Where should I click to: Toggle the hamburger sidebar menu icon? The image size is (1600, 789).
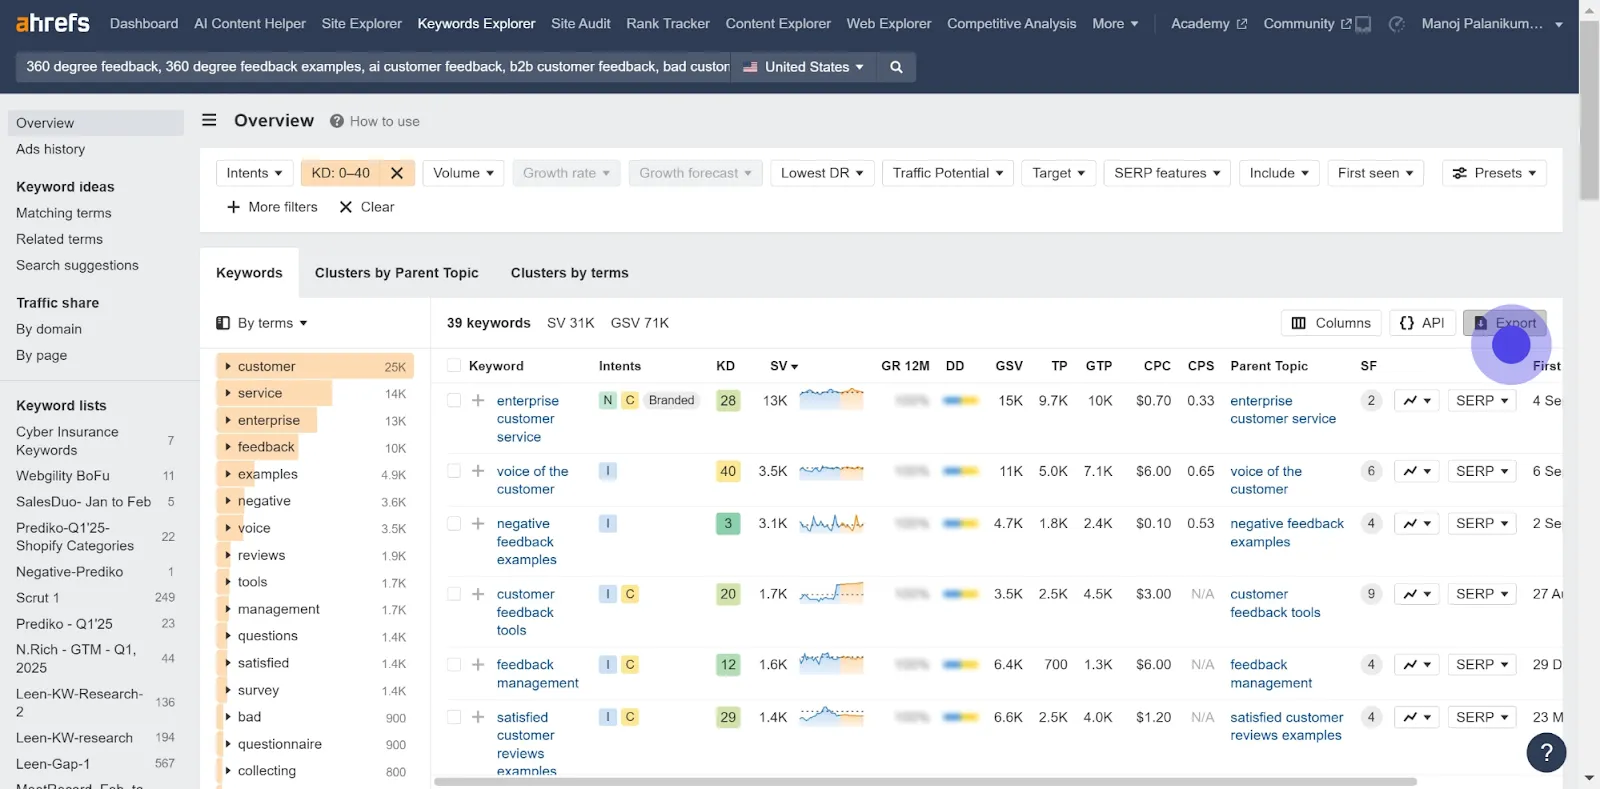click(209, 120)
